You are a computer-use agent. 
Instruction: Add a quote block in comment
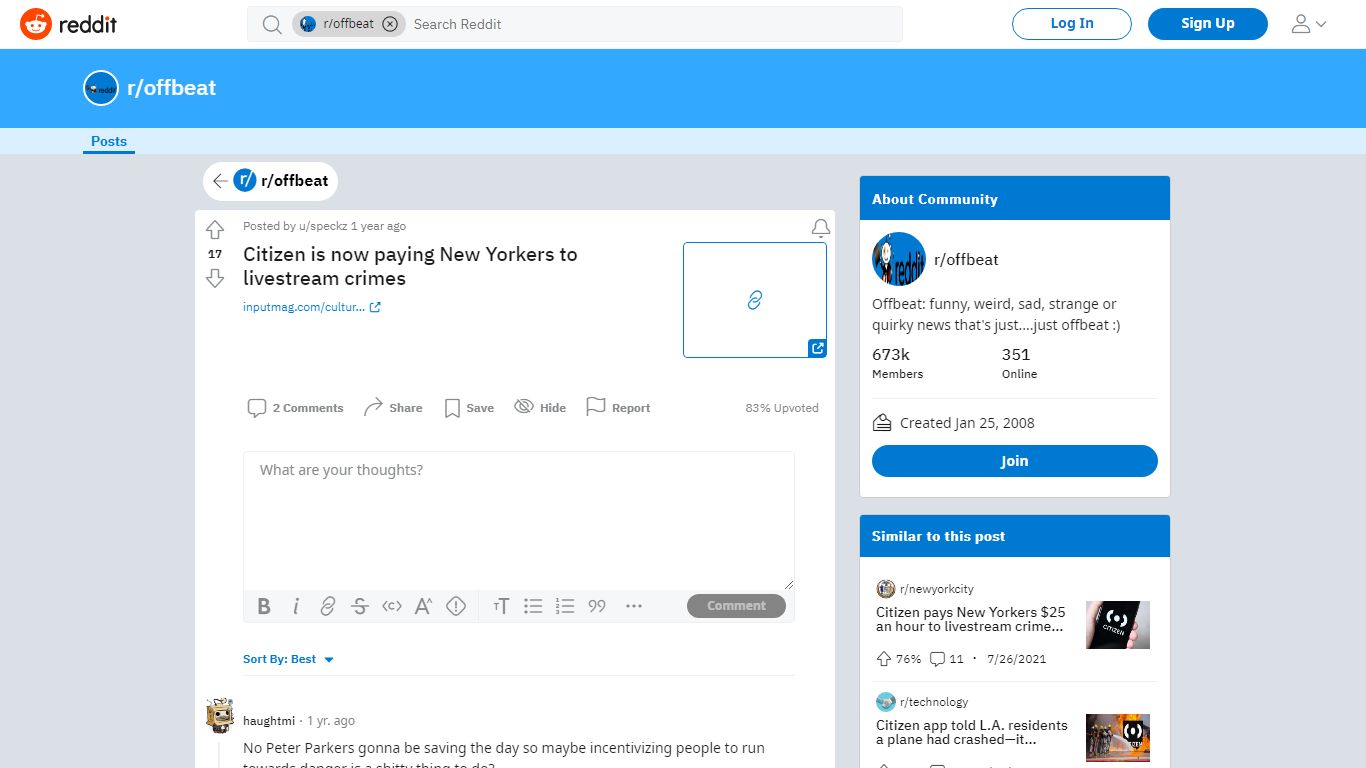[597, 606]
